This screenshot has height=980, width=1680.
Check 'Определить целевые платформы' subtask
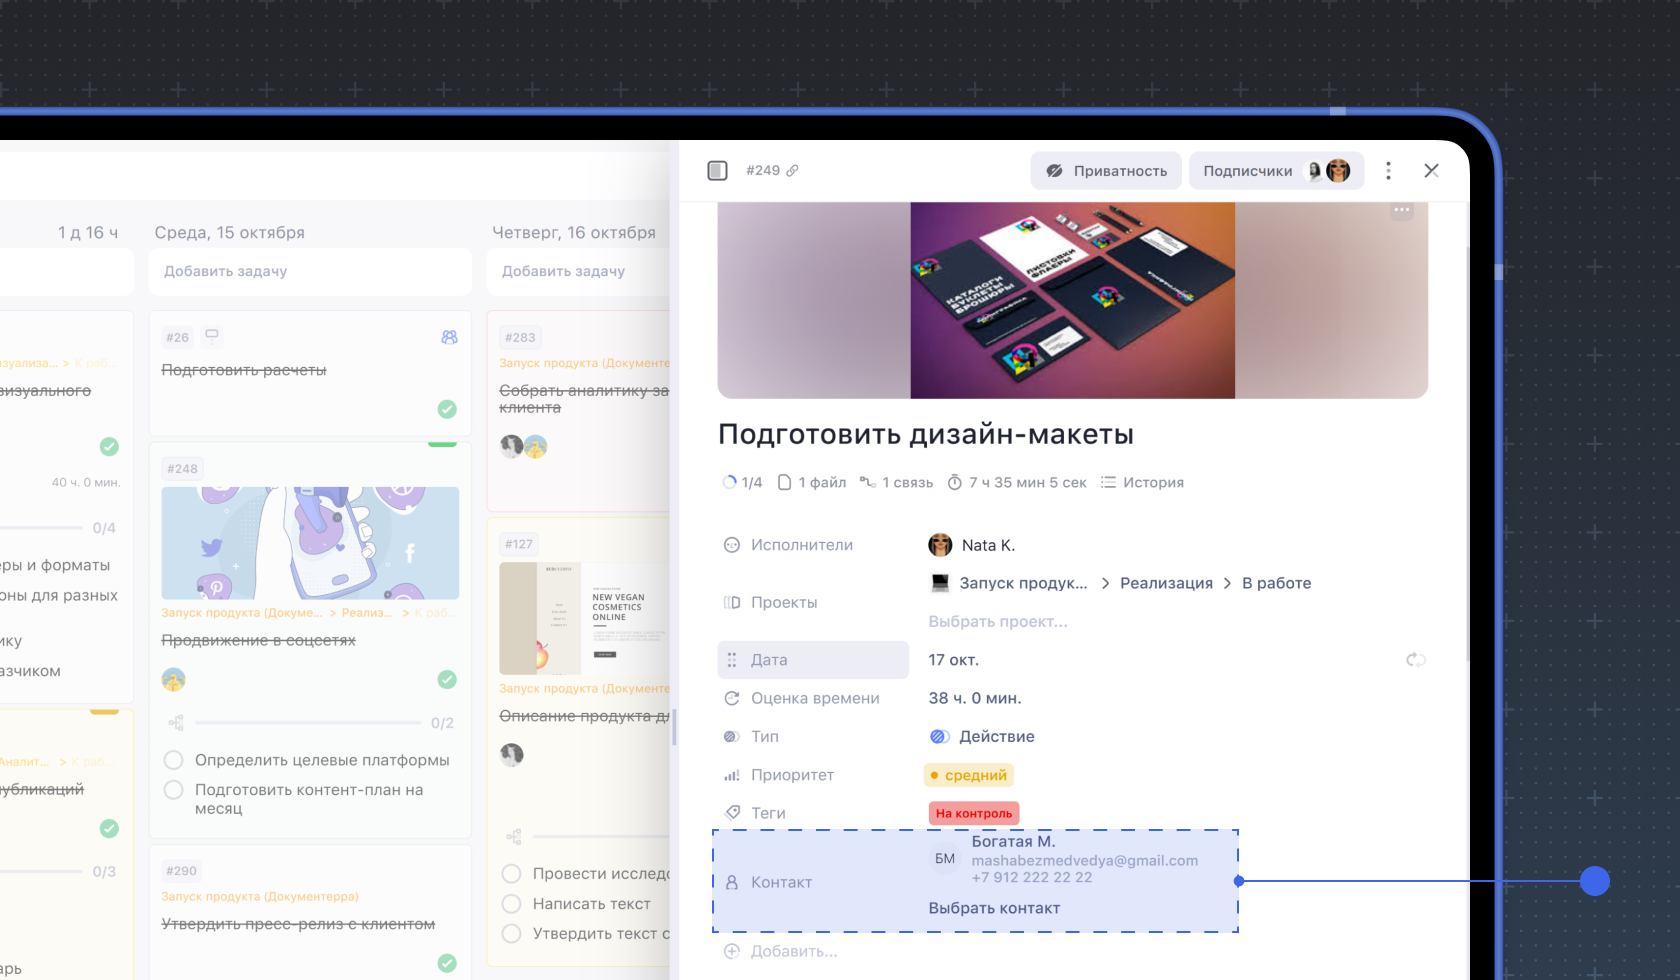[173, 760]
